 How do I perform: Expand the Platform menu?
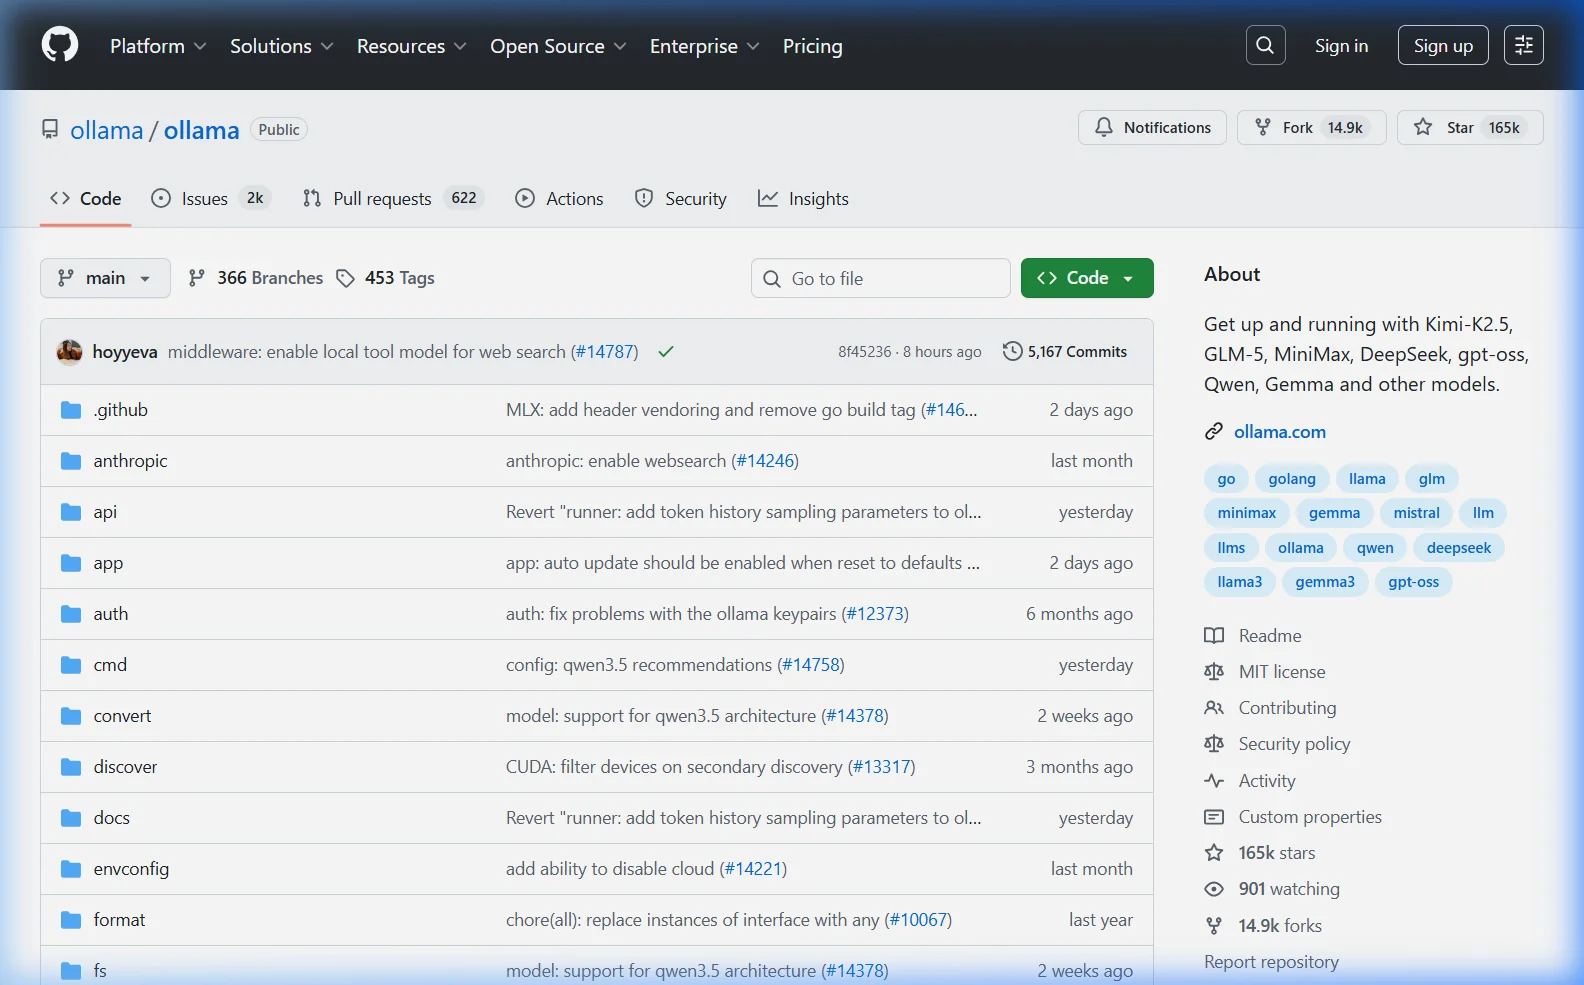pyautogui.click(x=158, y=46)
